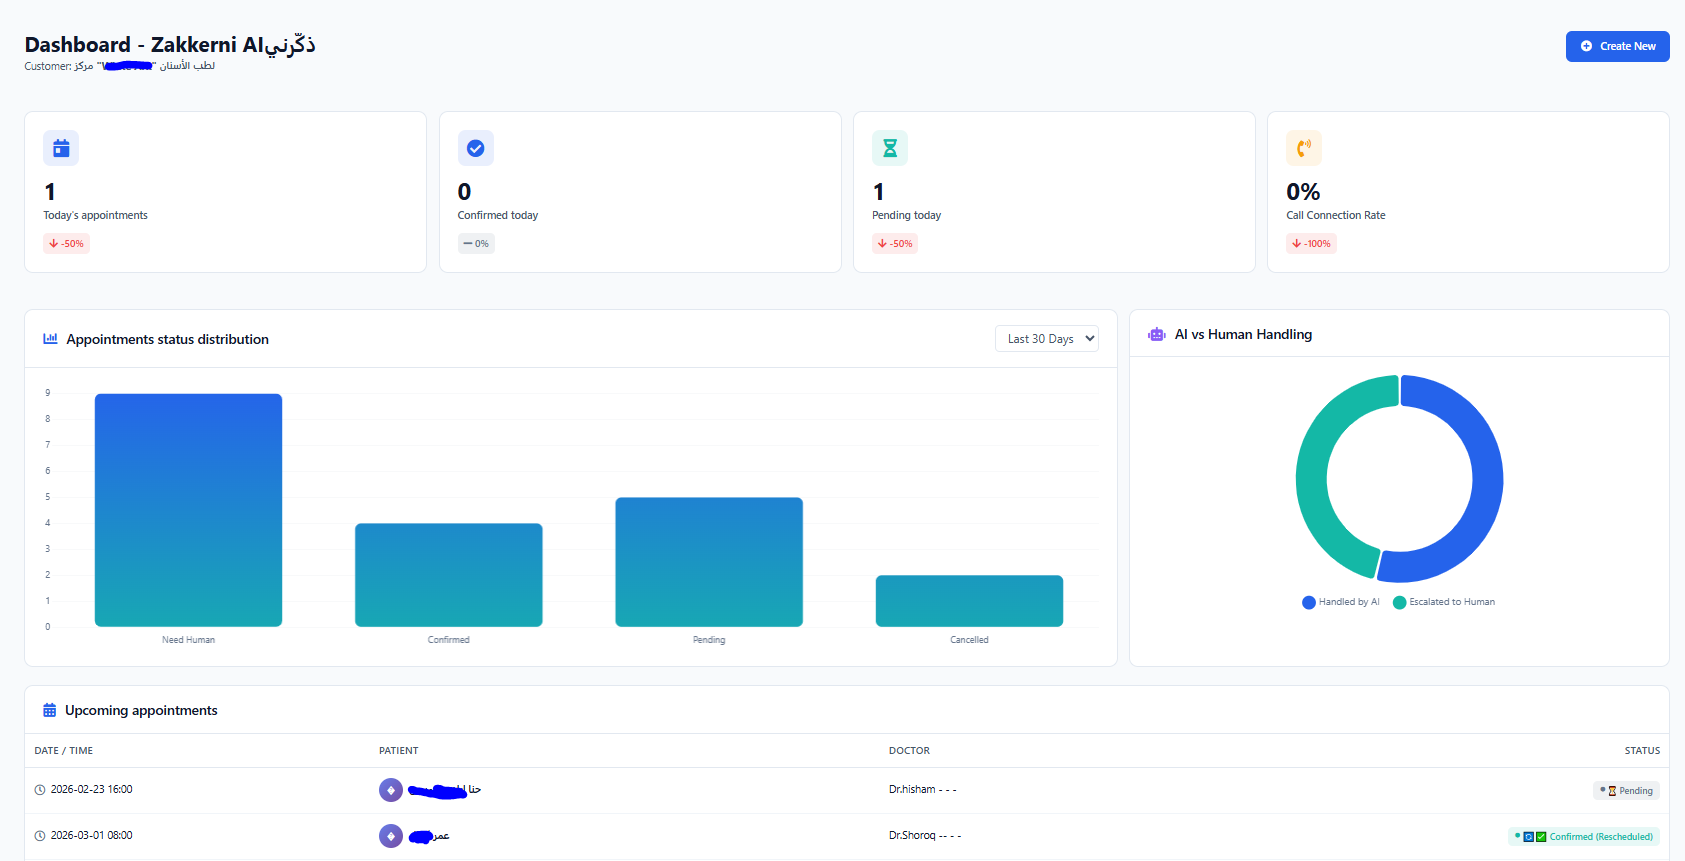Click the Confirmed (Rescheduled) status badge
The height and width of the screenshot is (861, 1685).
point(1584,837)
